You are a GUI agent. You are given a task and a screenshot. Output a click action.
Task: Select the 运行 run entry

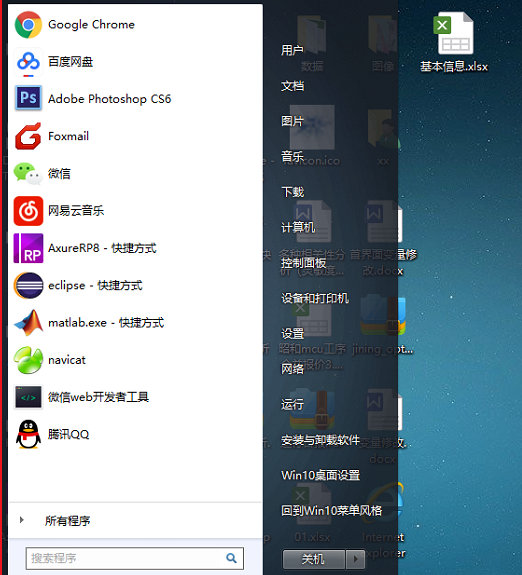pos(292,404)
